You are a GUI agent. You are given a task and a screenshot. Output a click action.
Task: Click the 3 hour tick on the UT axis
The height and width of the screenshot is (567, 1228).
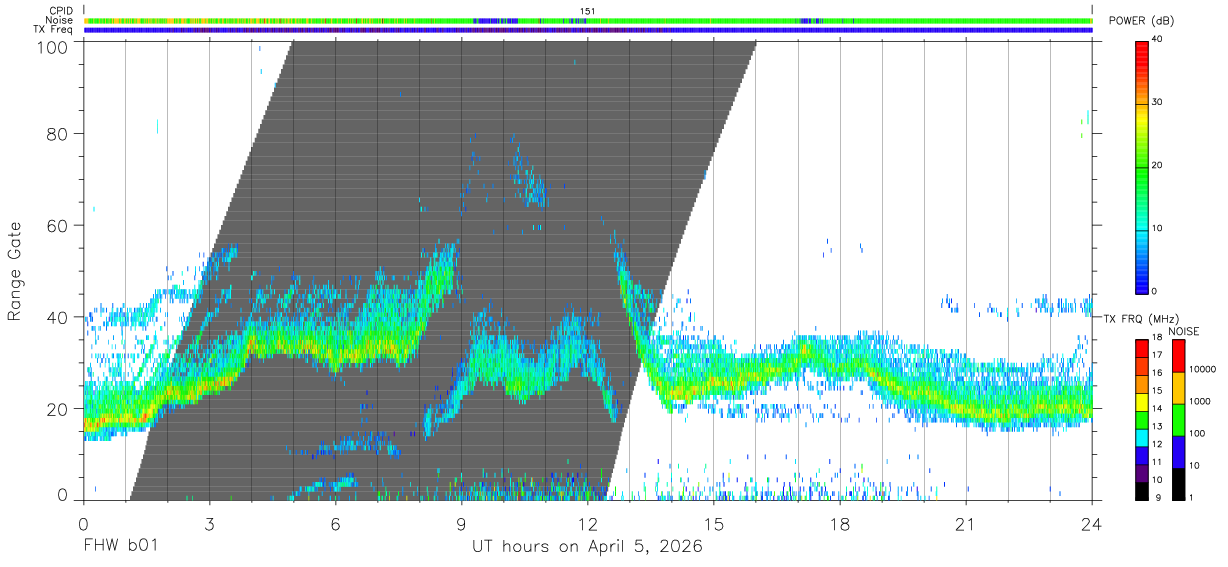pos(209,523)
